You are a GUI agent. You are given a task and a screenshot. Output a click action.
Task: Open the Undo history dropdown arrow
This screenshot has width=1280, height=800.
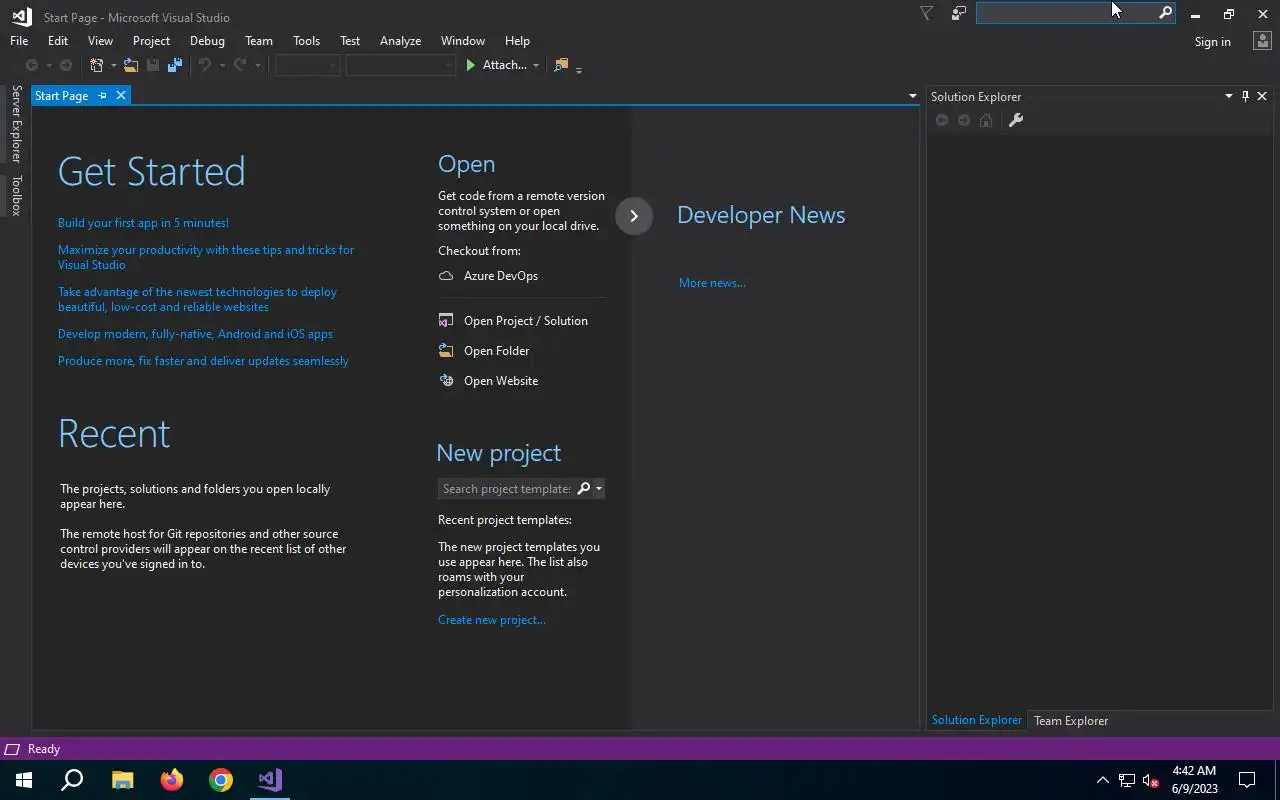[222, 66]
